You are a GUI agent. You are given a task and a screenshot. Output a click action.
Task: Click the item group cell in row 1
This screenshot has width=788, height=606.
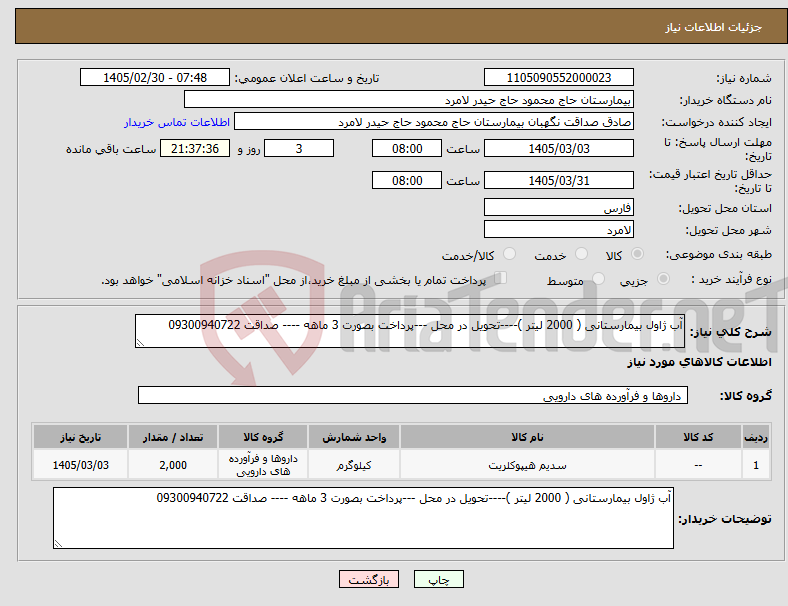pyautogui.click(x=263, y=465)
